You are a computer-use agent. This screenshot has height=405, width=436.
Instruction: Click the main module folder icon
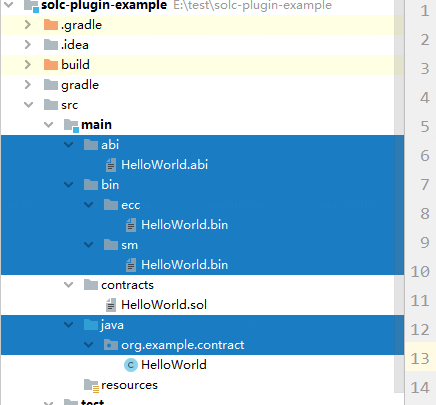pyautogui.click(x=71, y=125)
